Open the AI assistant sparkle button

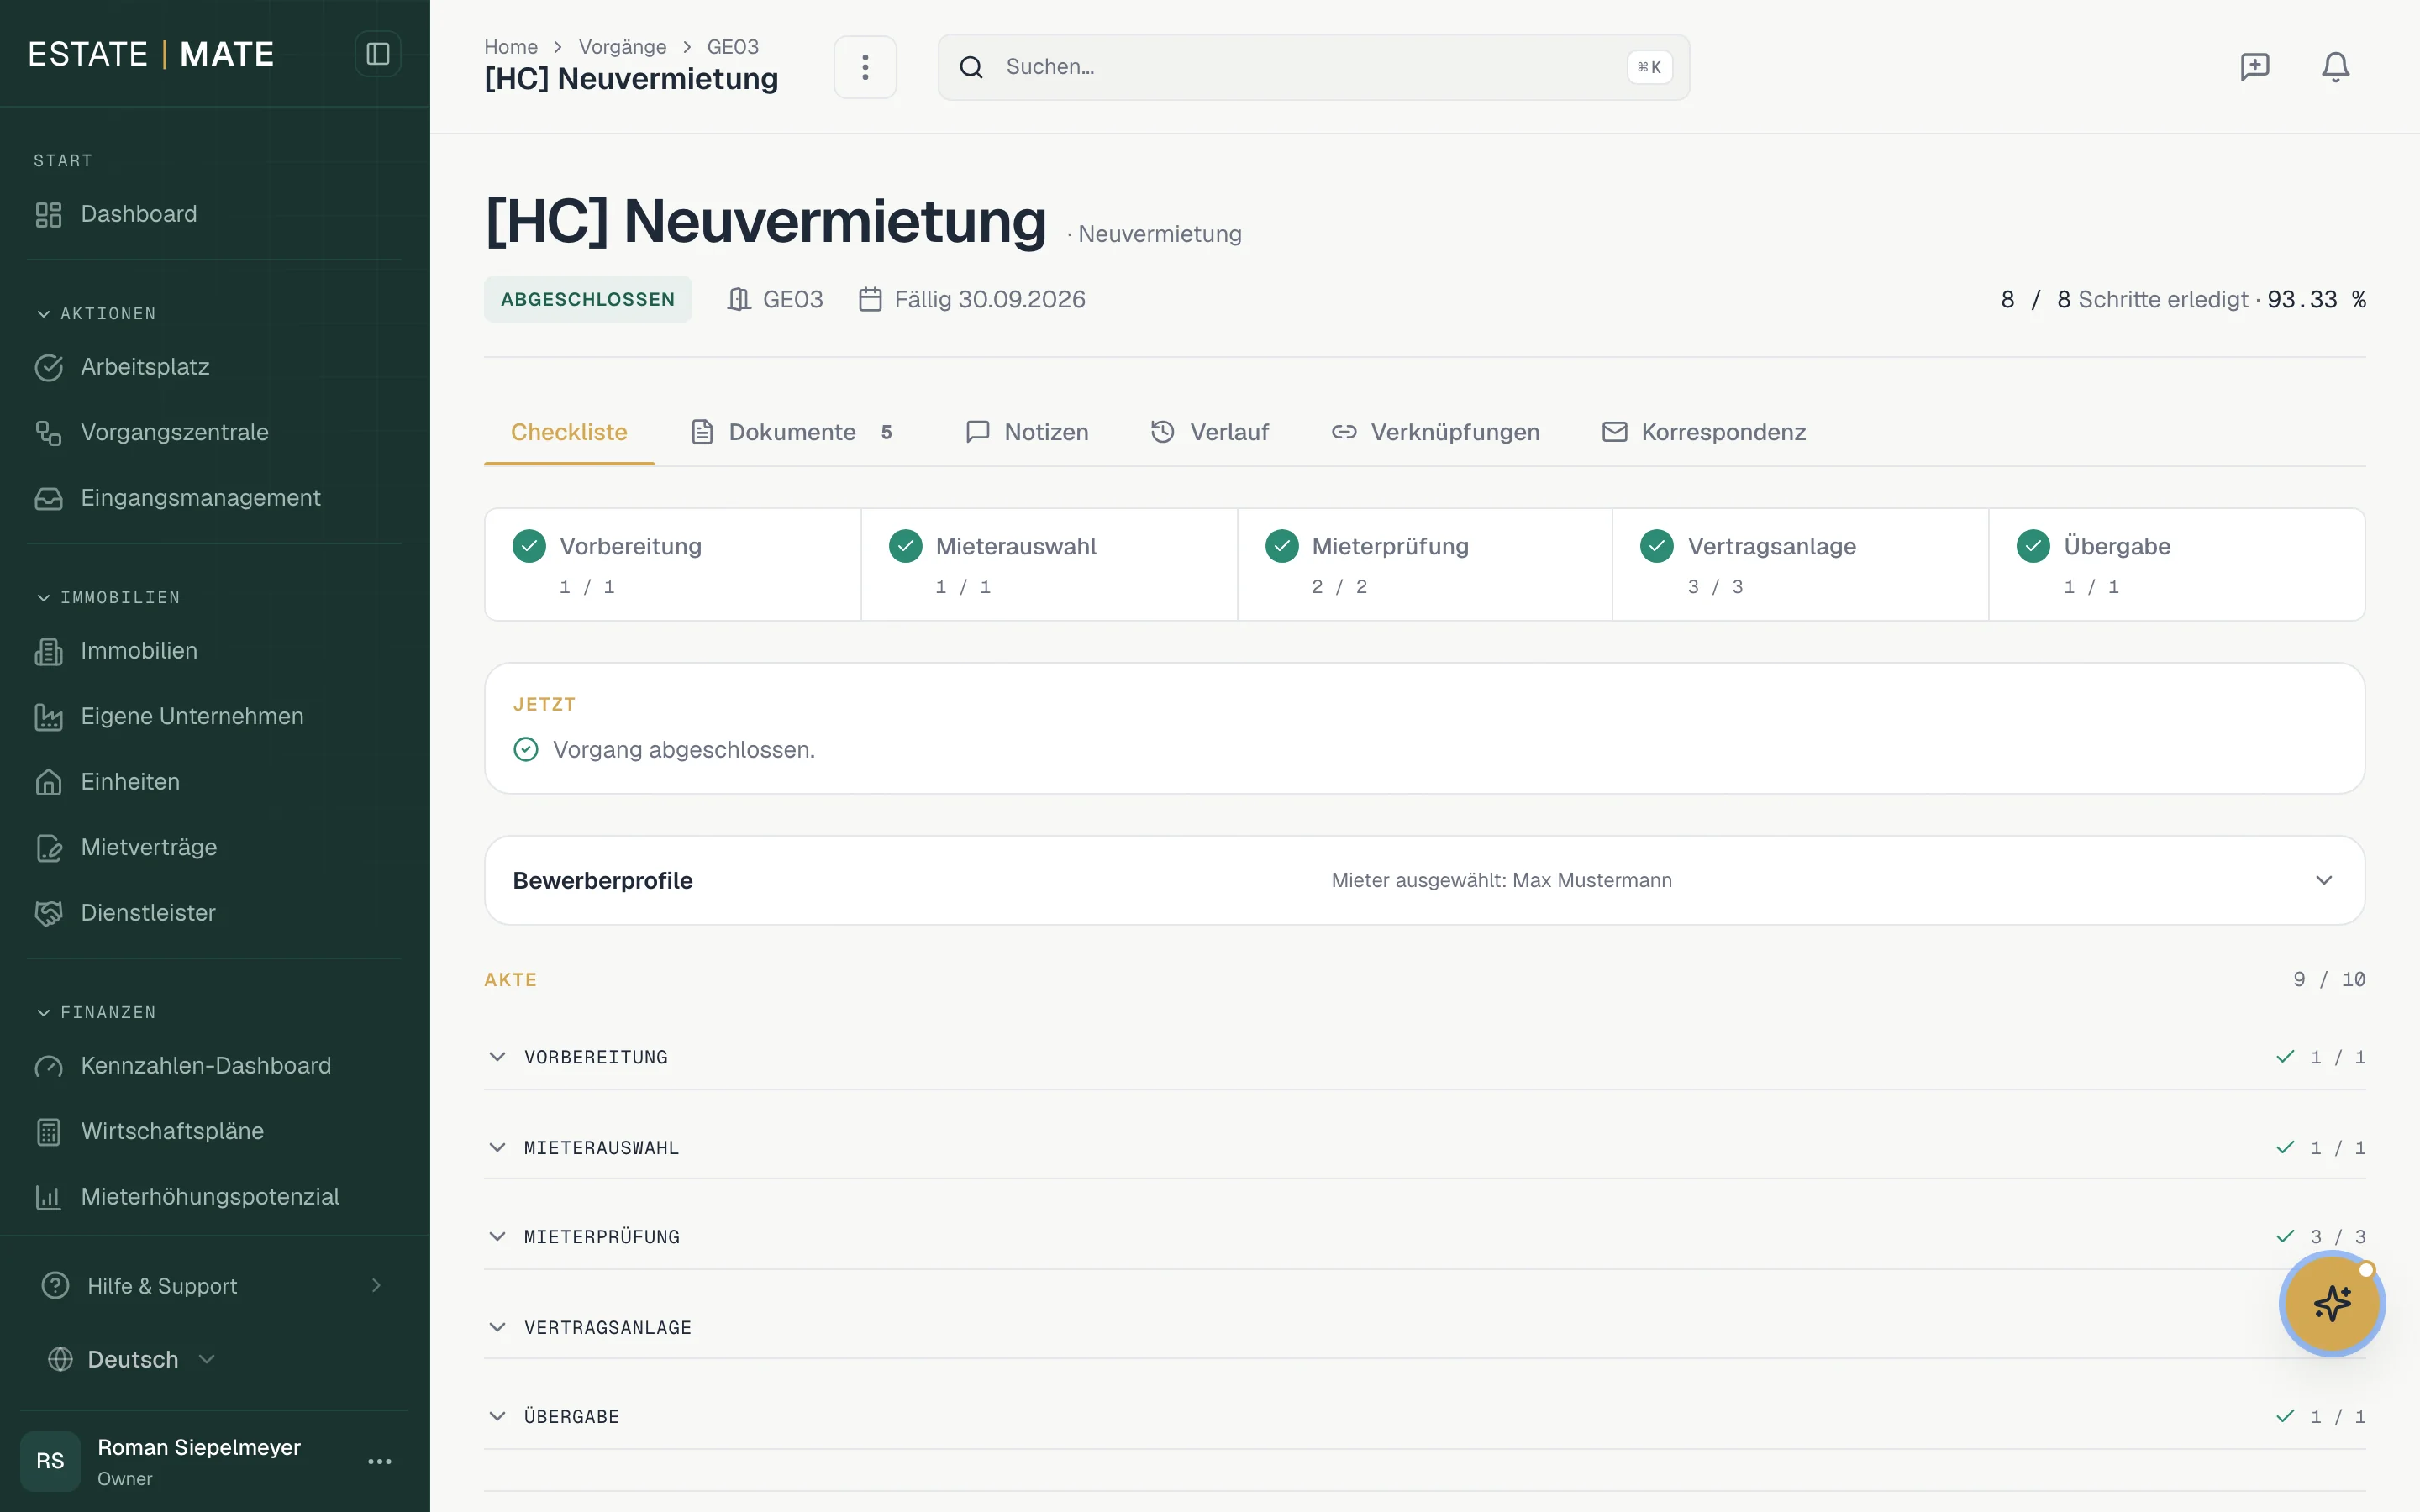pyautogui.click(x=2332, y=1303)
